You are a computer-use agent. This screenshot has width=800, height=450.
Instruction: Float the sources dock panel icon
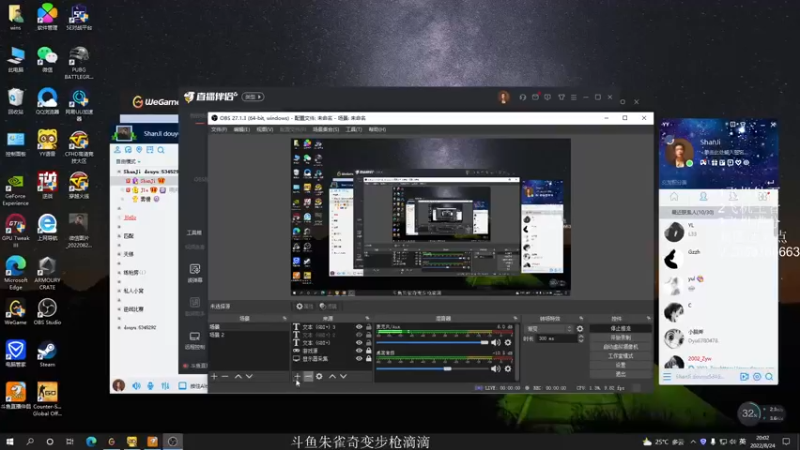tap(367, 318)
